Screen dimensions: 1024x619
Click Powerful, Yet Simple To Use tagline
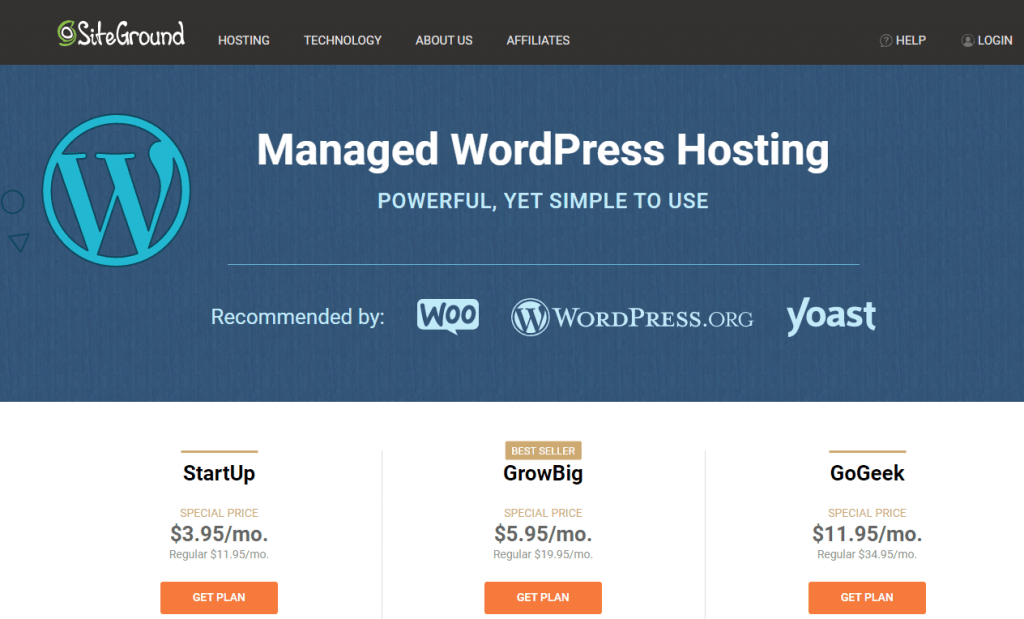click(x=543, y=201)
